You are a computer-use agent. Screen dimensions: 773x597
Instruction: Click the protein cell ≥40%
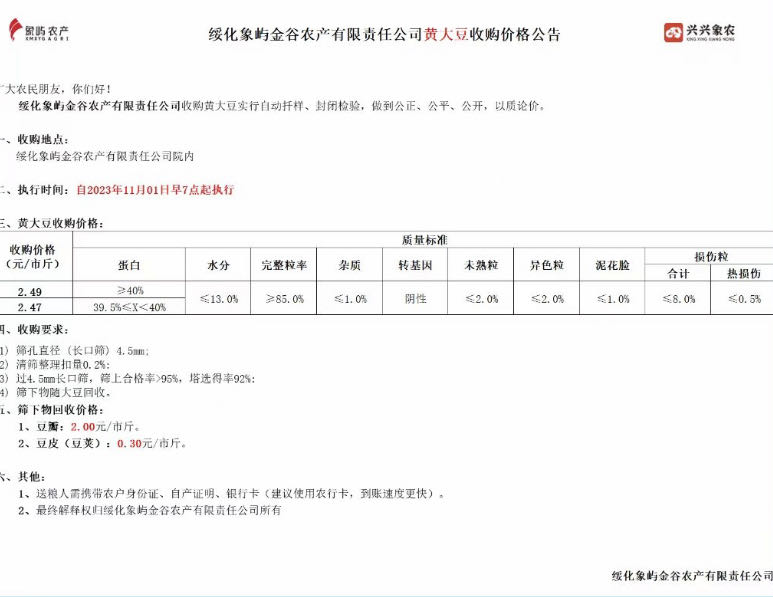130,290
